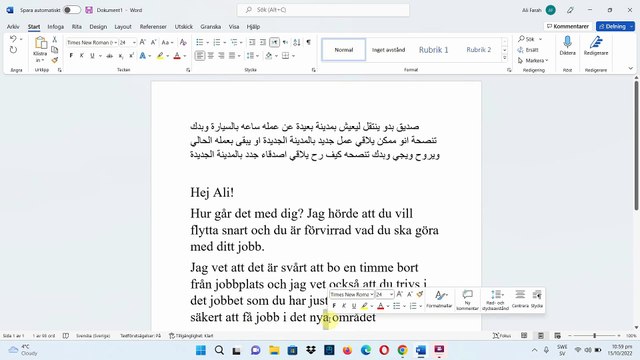640x360 pixels.
Task: Expand the styles gallery more arrow
Action: click(x=505, y=58)
